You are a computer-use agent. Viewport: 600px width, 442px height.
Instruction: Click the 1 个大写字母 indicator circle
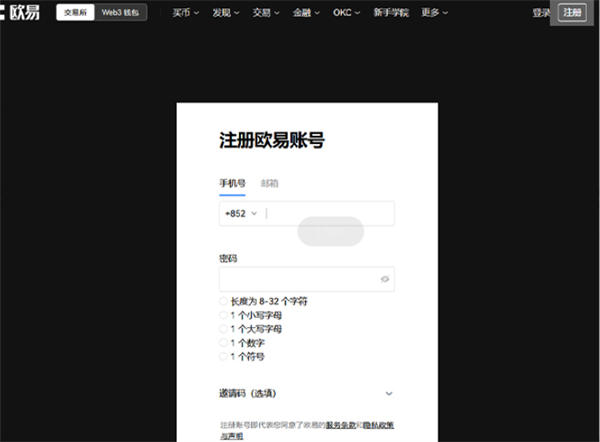[223, 329]
